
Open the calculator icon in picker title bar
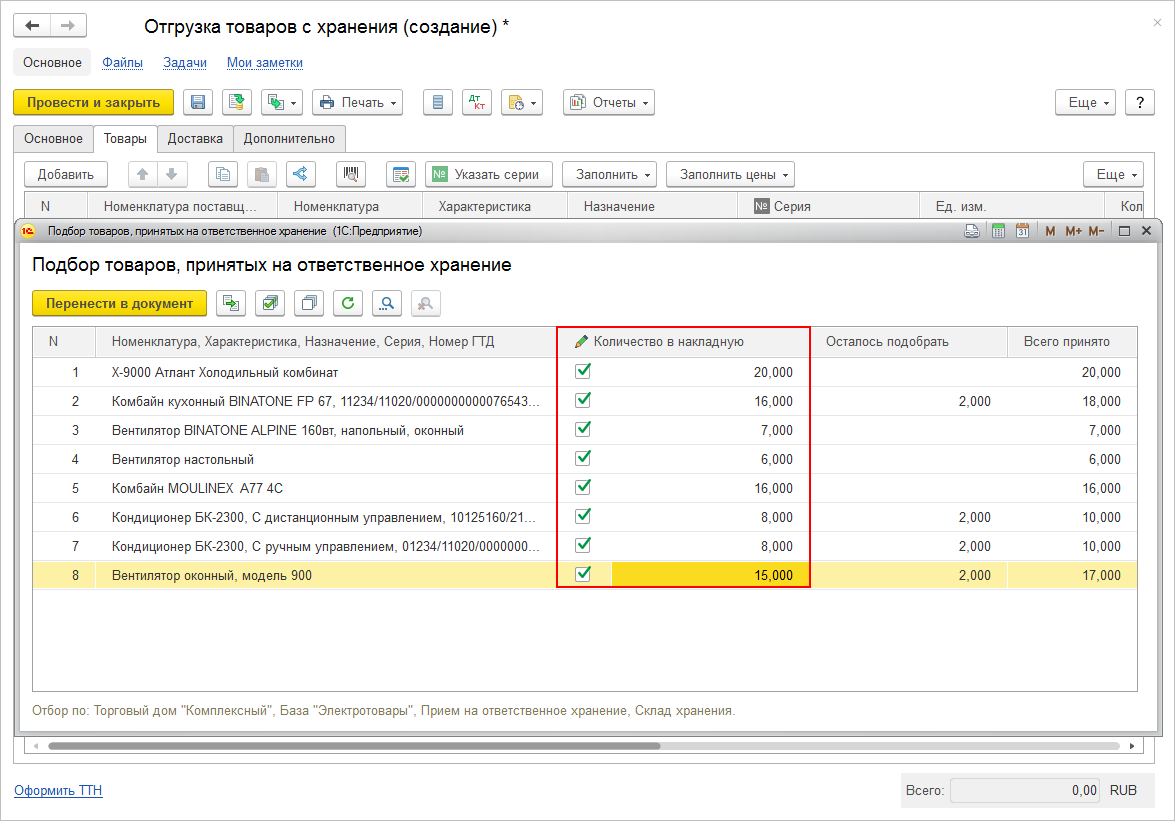tap(998, 231)
